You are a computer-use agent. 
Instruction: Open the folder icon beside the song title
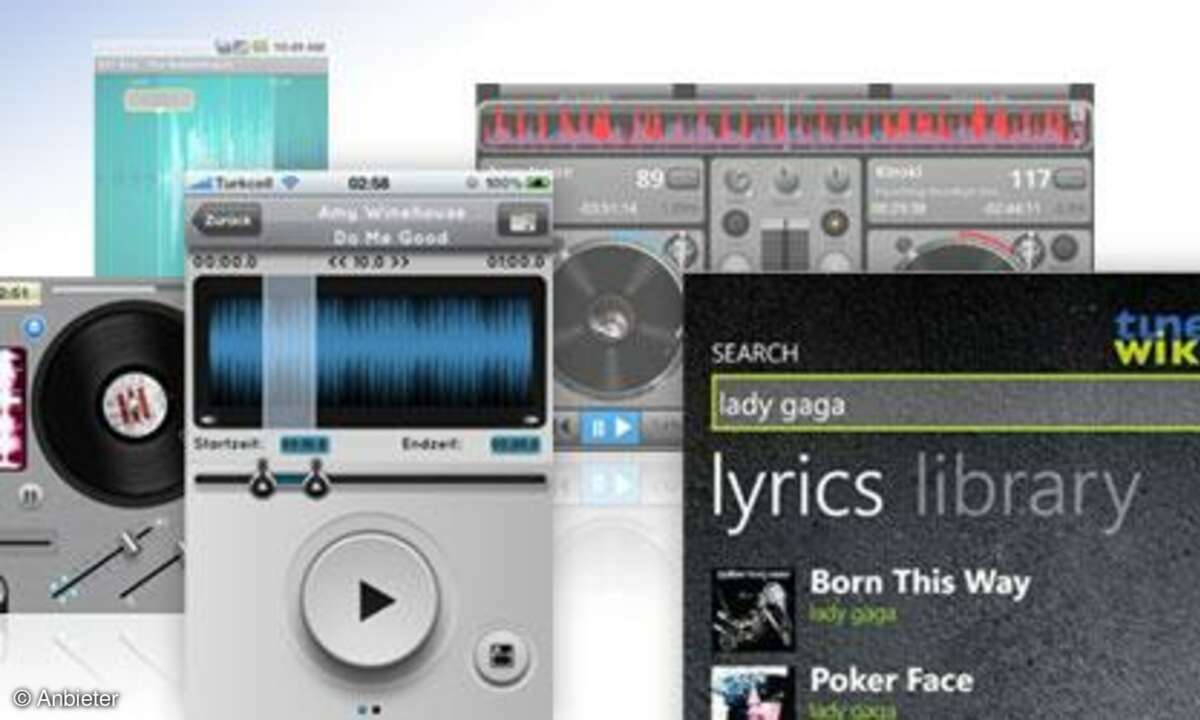523,221
